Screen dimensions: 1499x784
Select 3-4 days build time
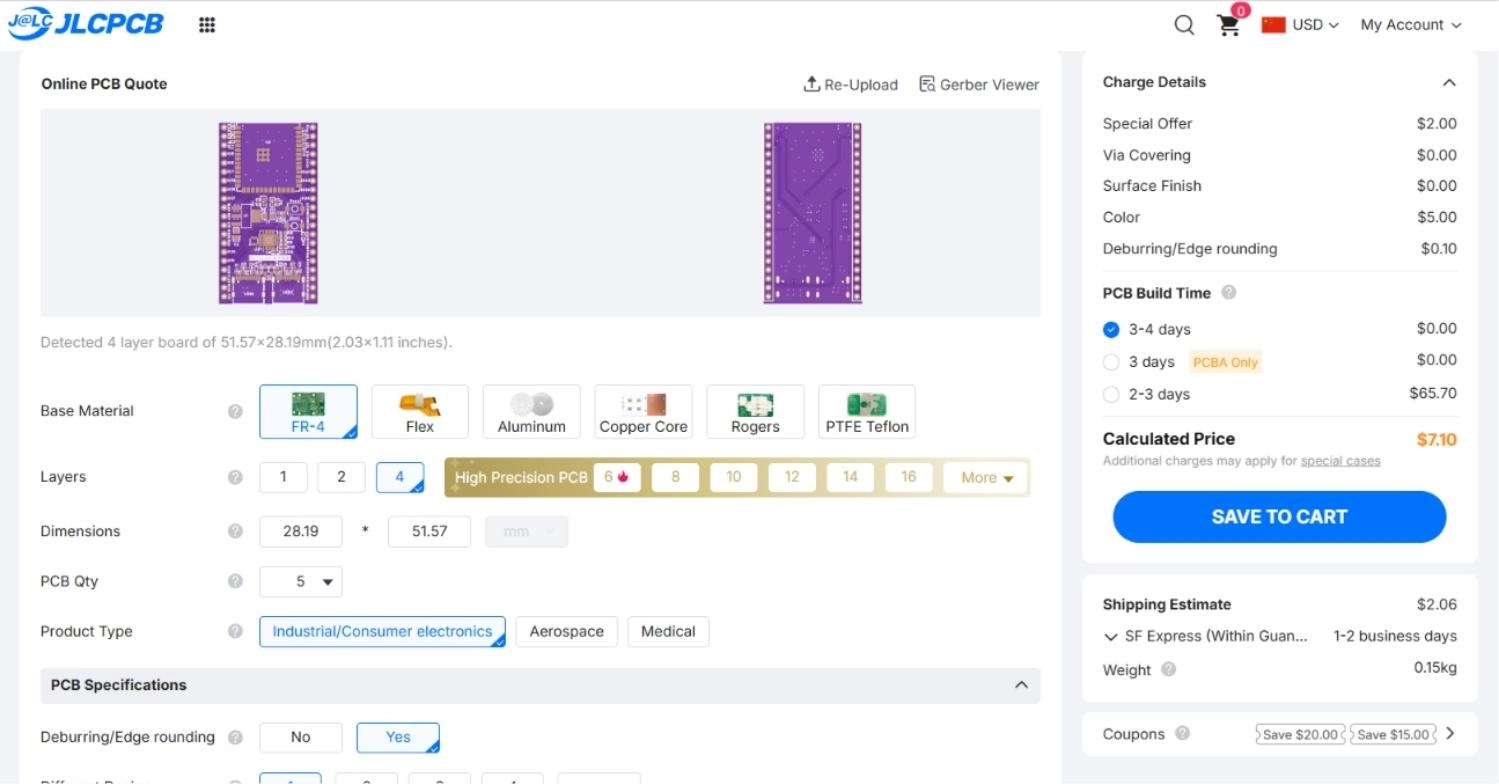tap(1111, 329)
